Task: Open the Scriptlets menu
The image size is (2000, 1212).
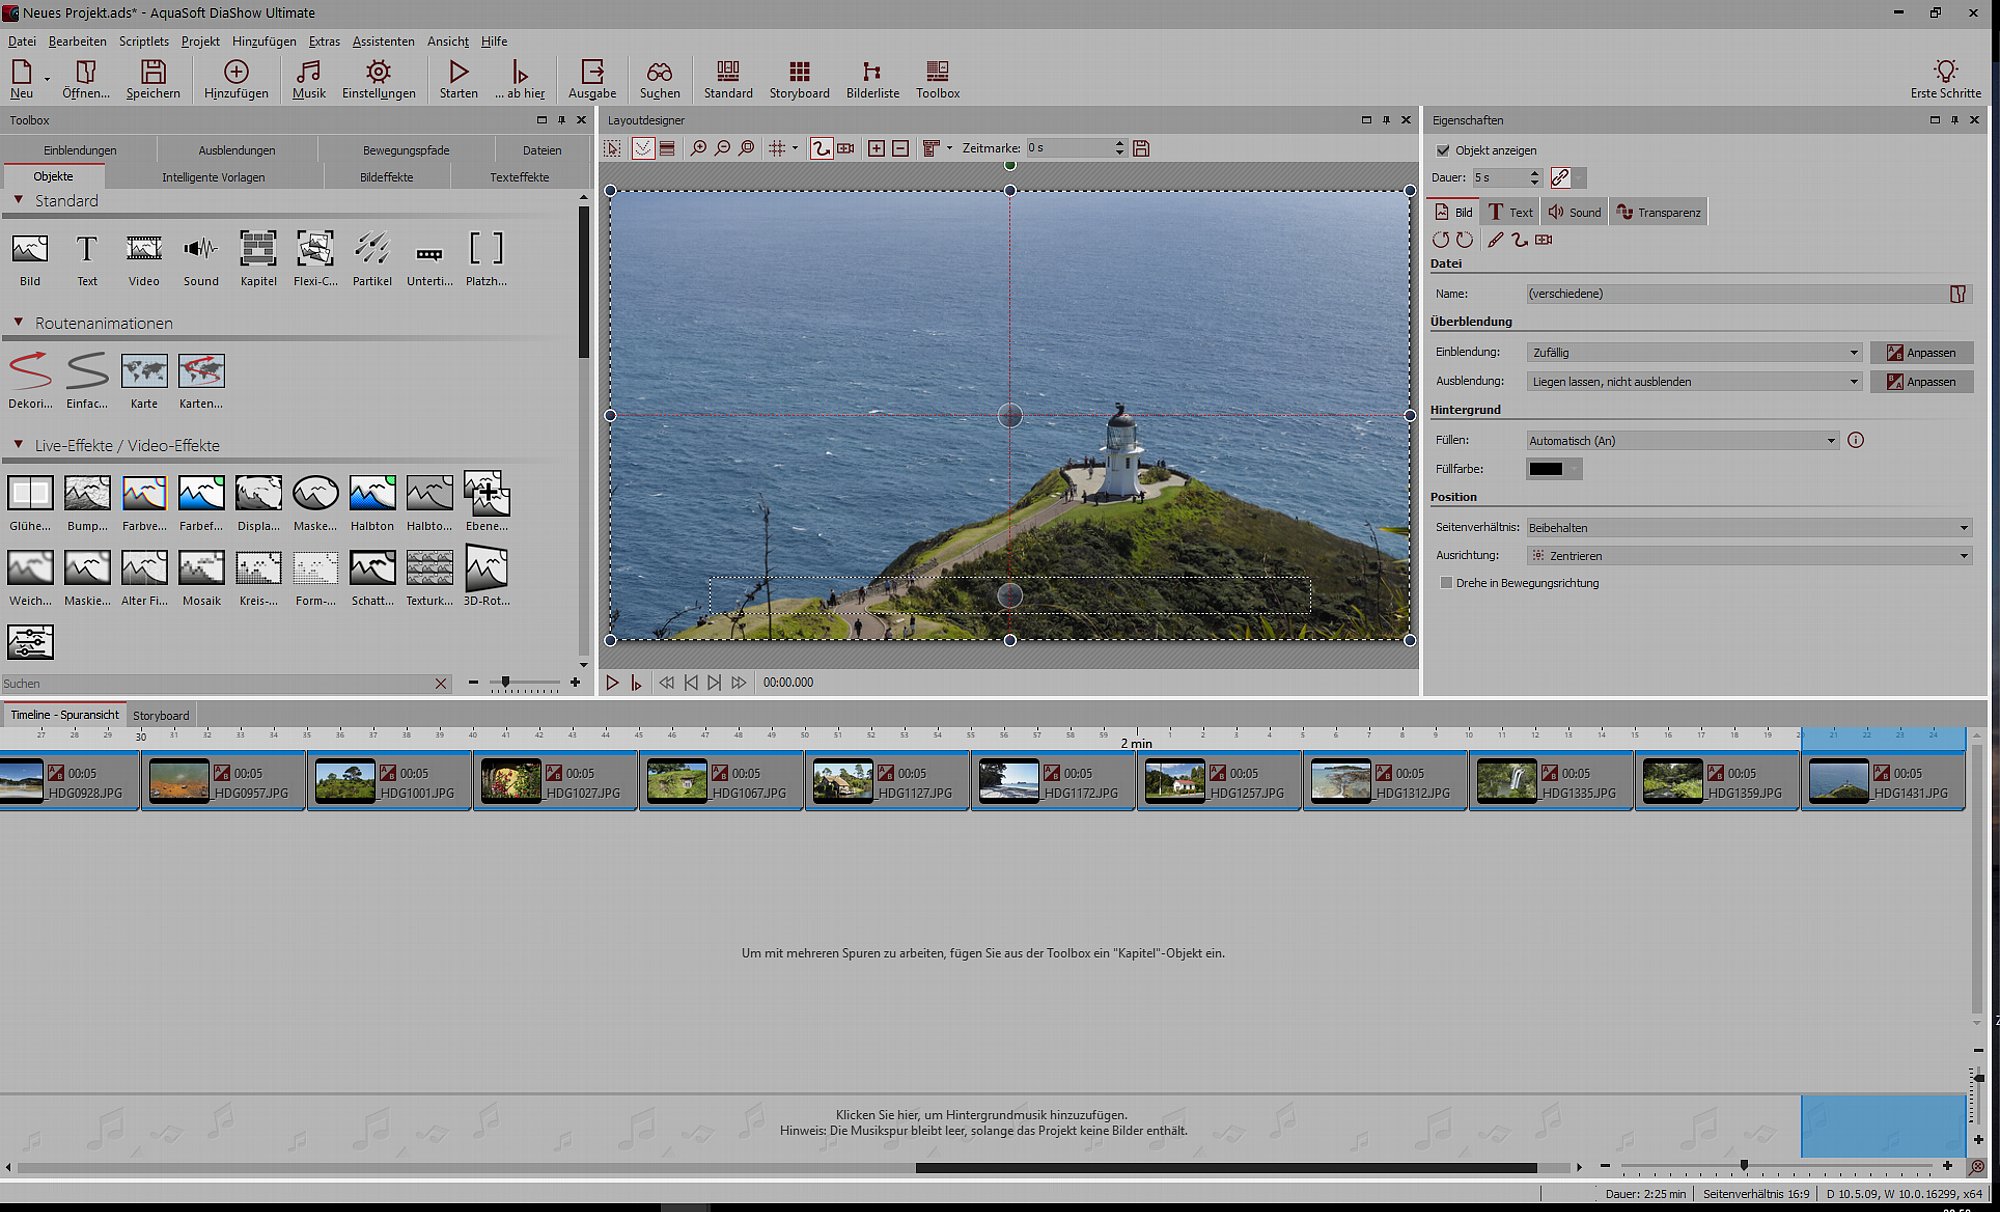Action: (x=144, y=41)
